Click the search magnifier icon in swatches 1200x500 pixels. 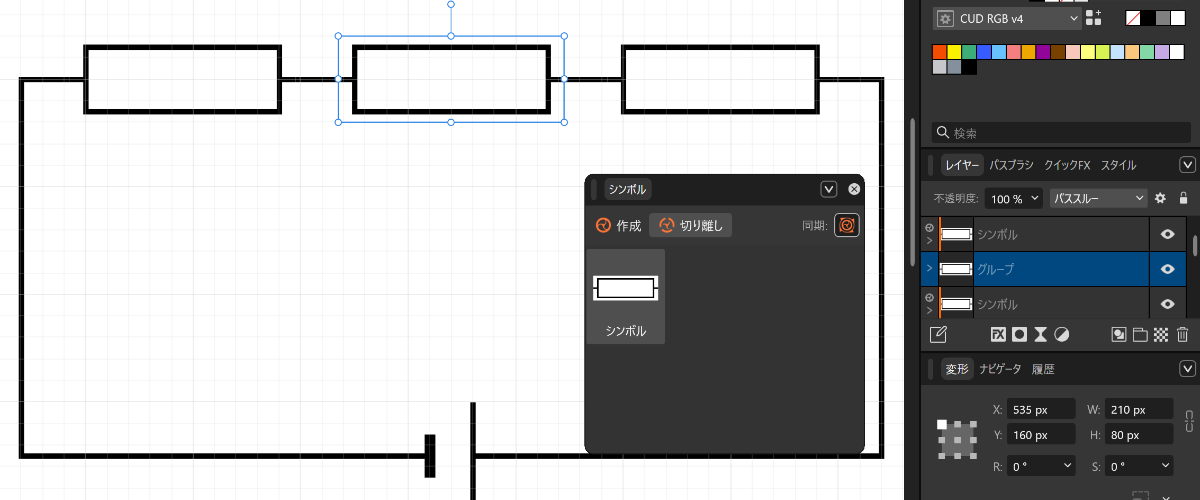(x=941, y=132)
